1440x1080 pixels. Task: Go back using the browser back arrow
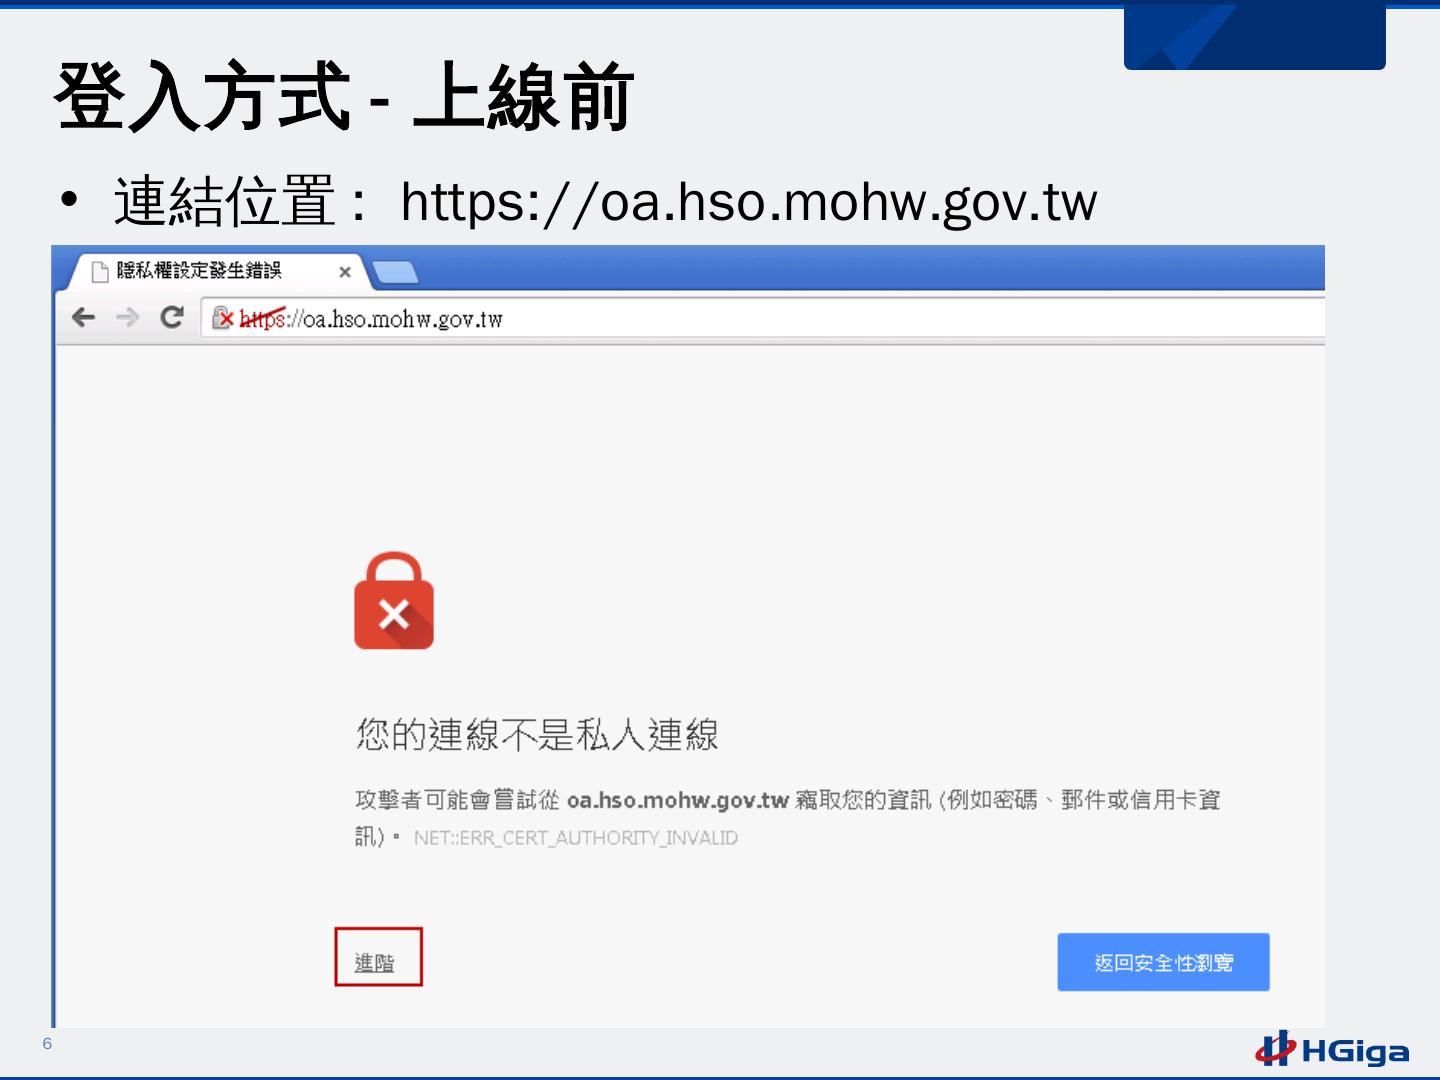pyautogui.click(x=84, y=318)
